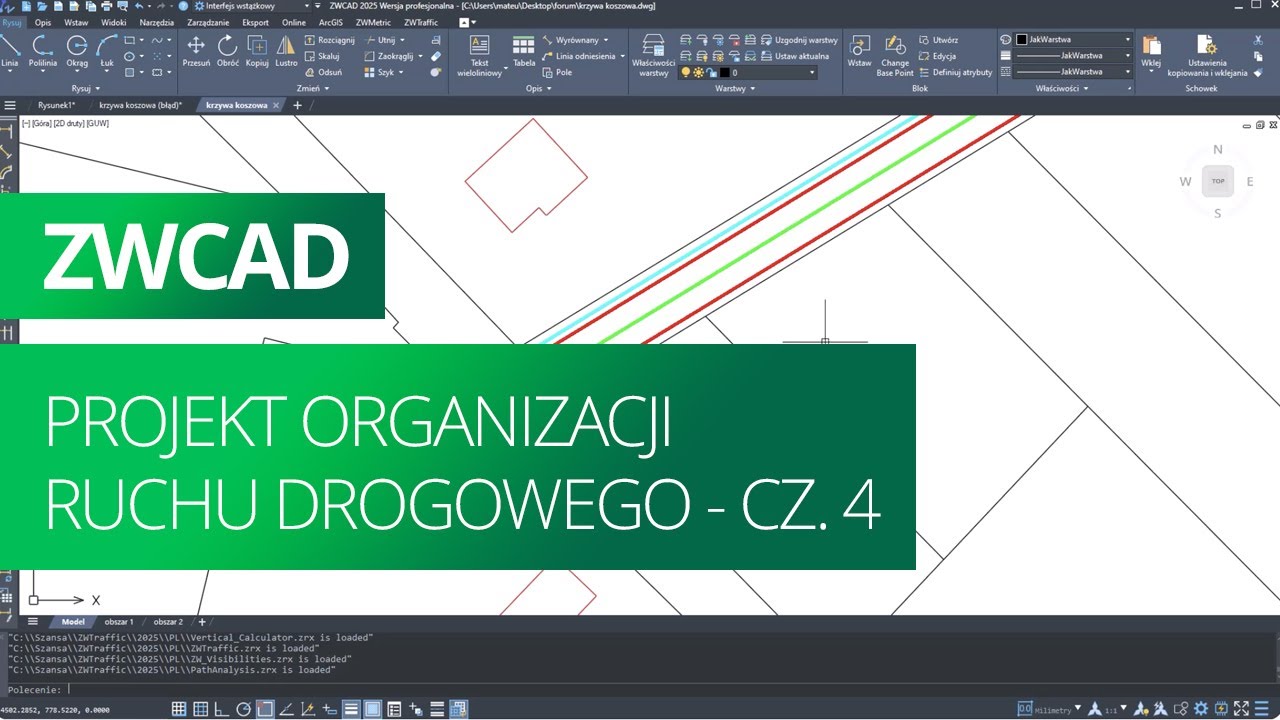Viewport: 1280px width, 720px height.
Task: Open the JakWarstwa color dropdown
Action: coord(1128,40)
